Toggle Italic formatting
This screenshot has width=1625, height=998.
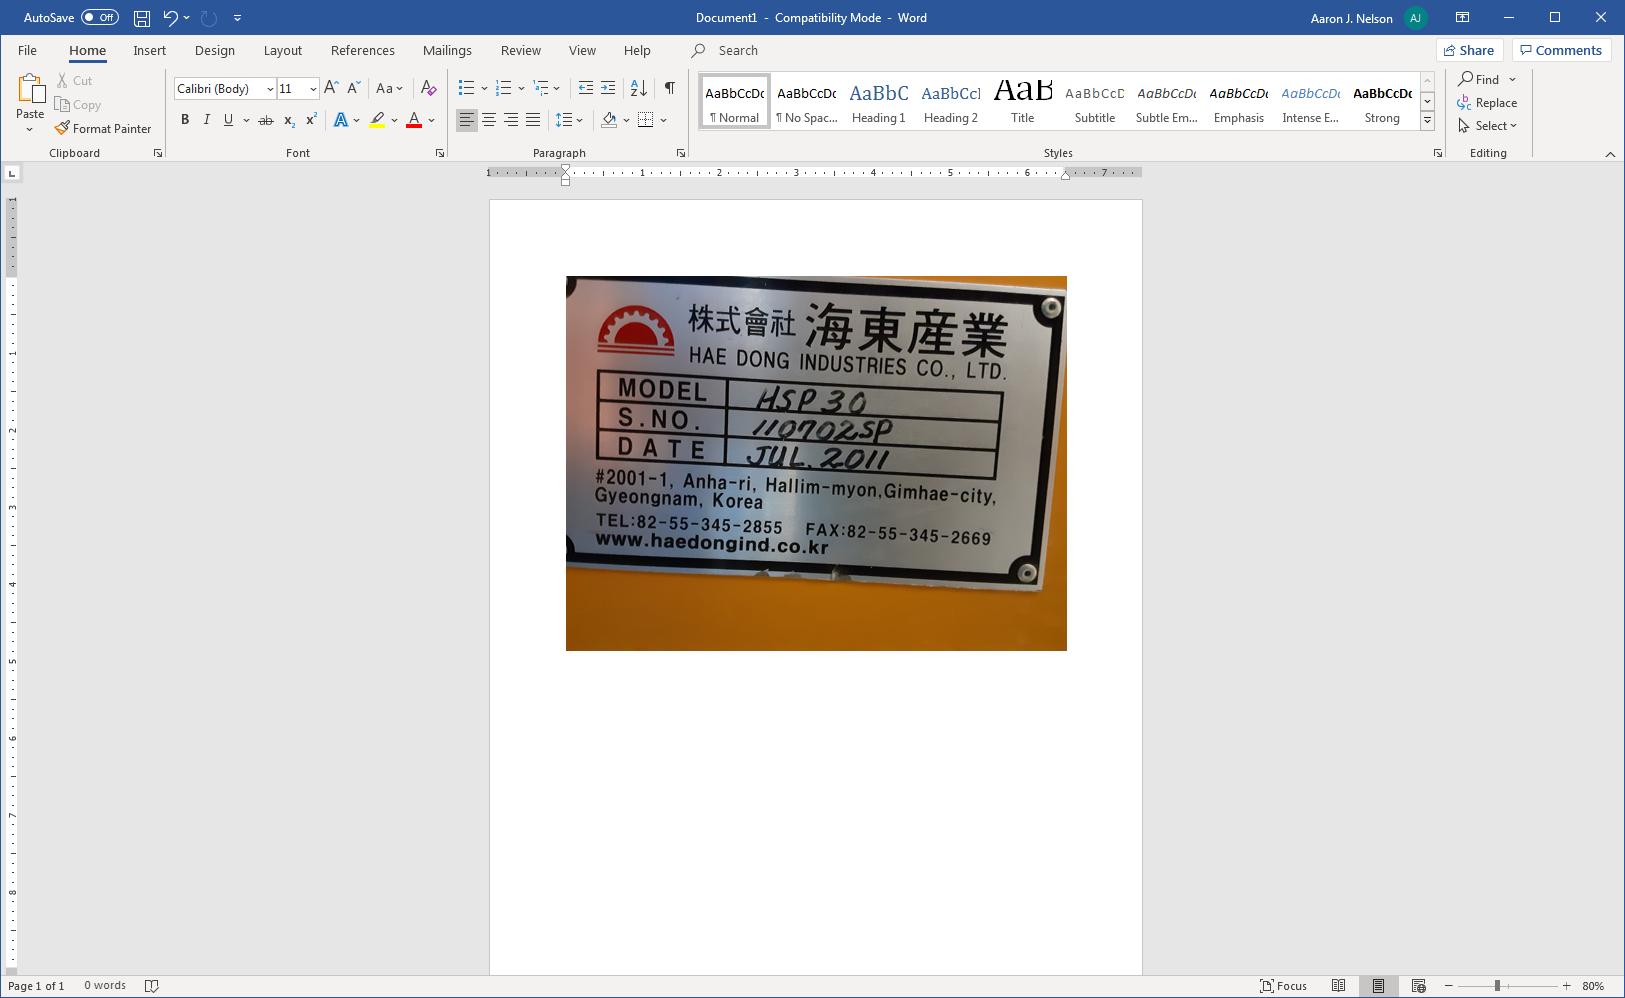click(x=207, y=120)
